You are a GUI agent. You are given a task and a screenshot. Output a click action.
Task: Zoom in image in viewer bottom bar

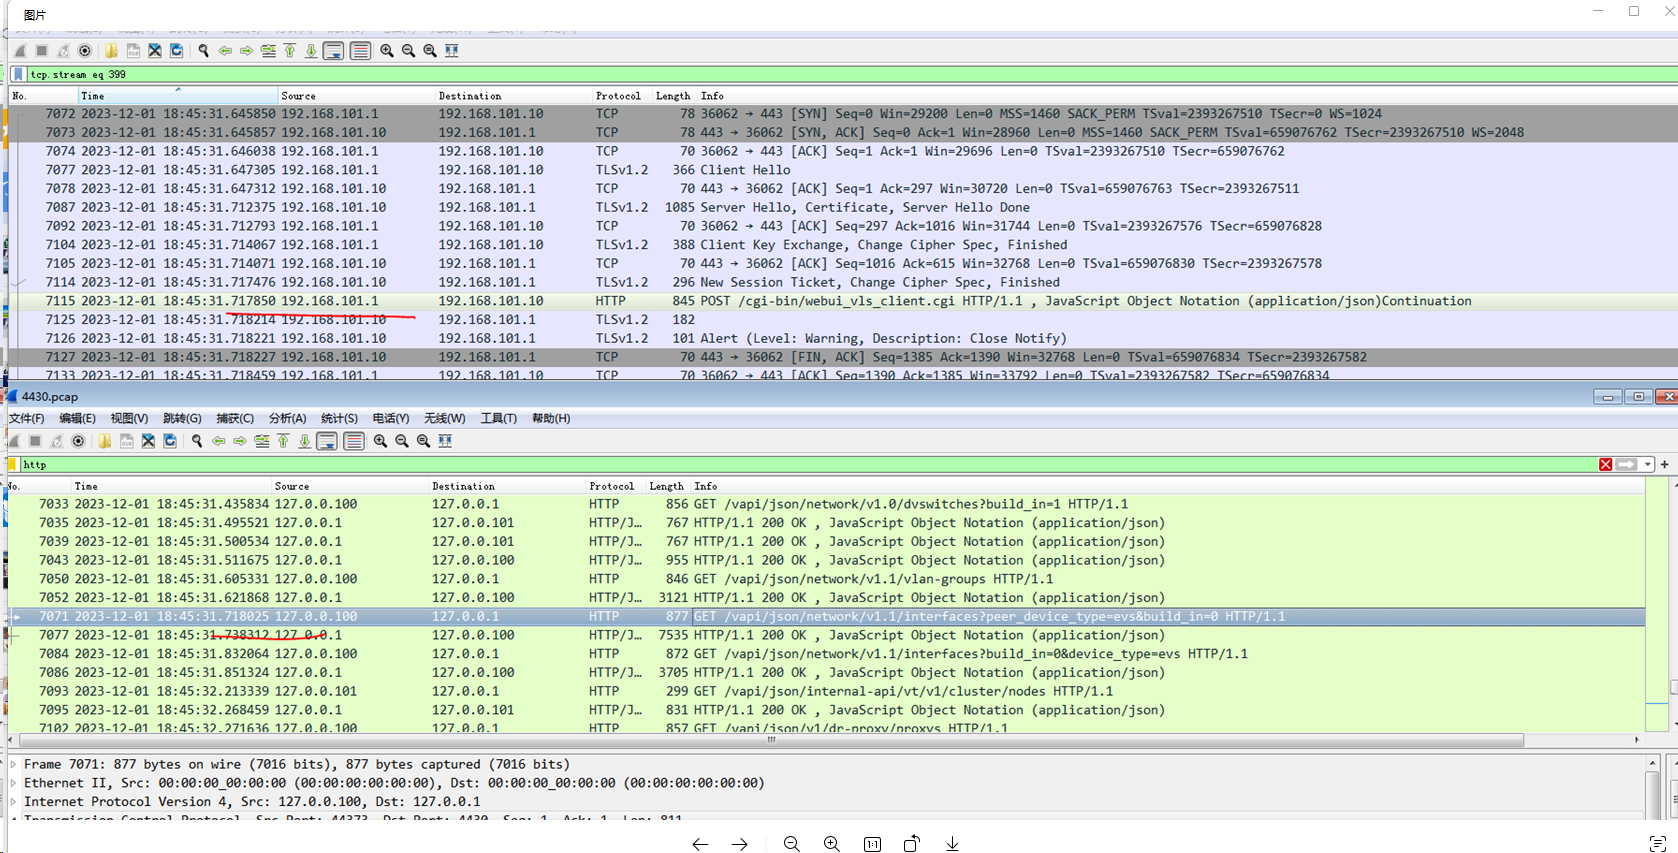pos(832,844)
